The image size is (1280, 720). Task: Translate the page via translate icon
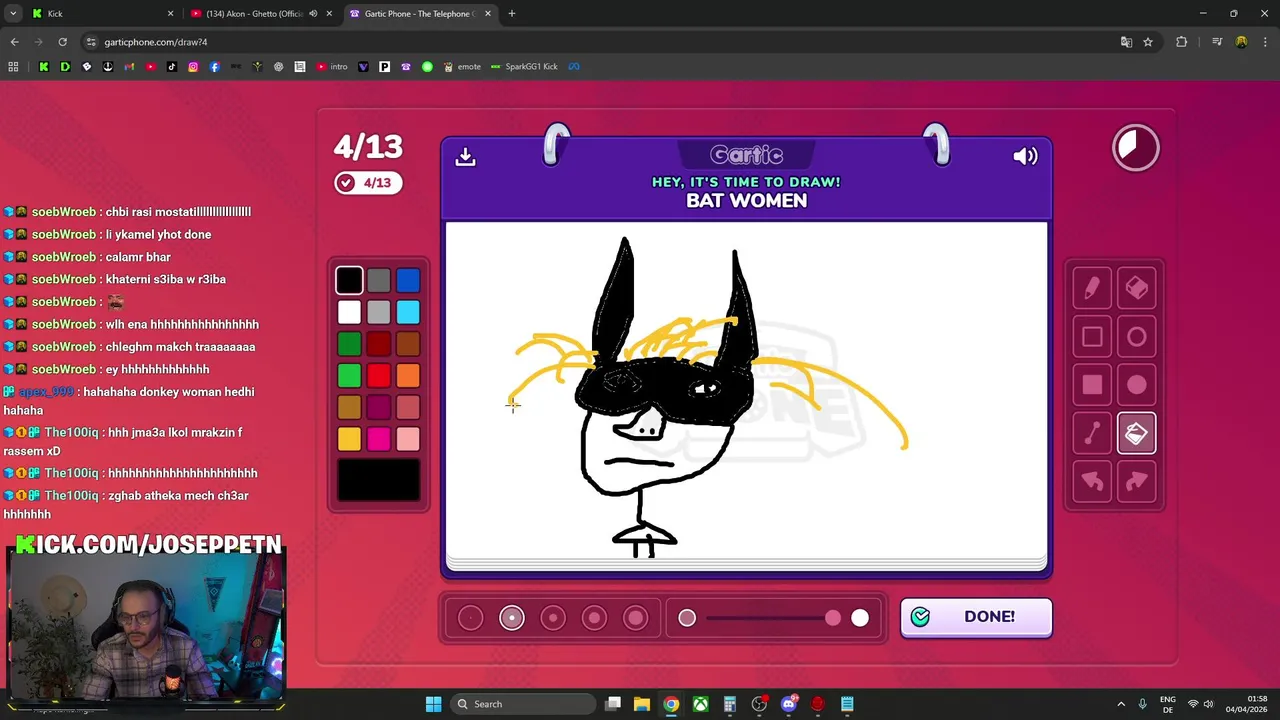point(1126,42)
